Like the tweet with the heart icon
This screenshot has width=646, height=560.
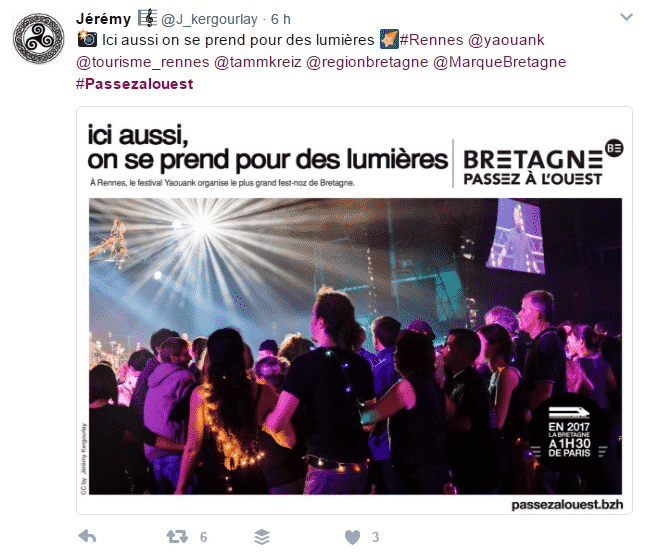[352, 537]
